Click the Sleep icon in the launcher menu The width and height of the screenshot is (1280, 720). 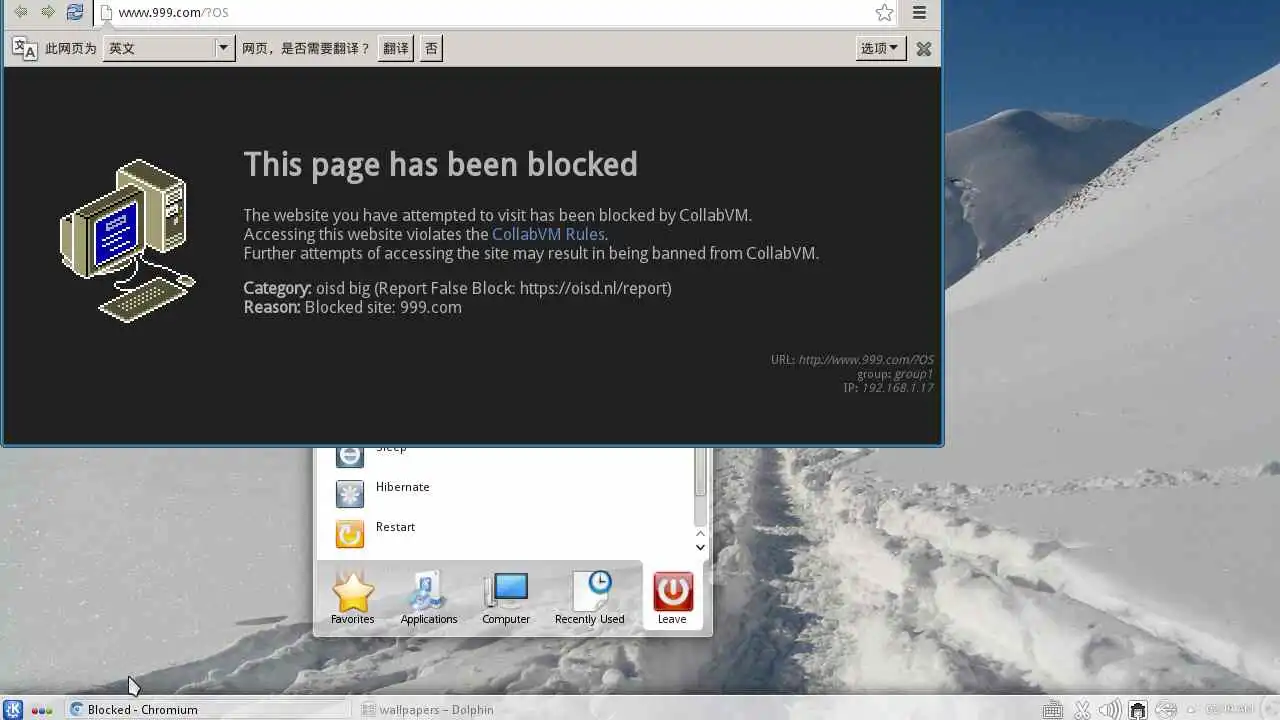coord(350,456)
